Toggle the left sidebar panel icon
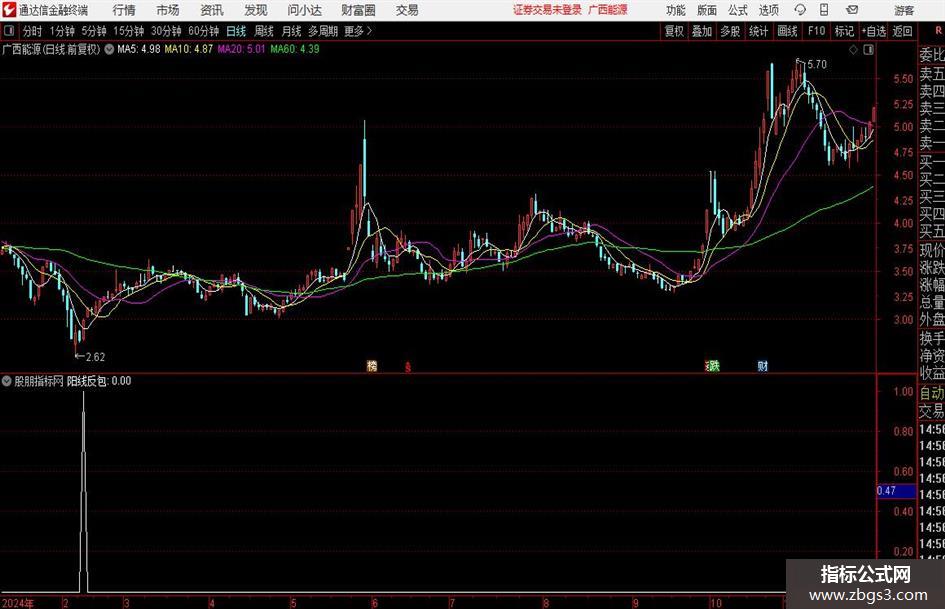 coord(9,31)
